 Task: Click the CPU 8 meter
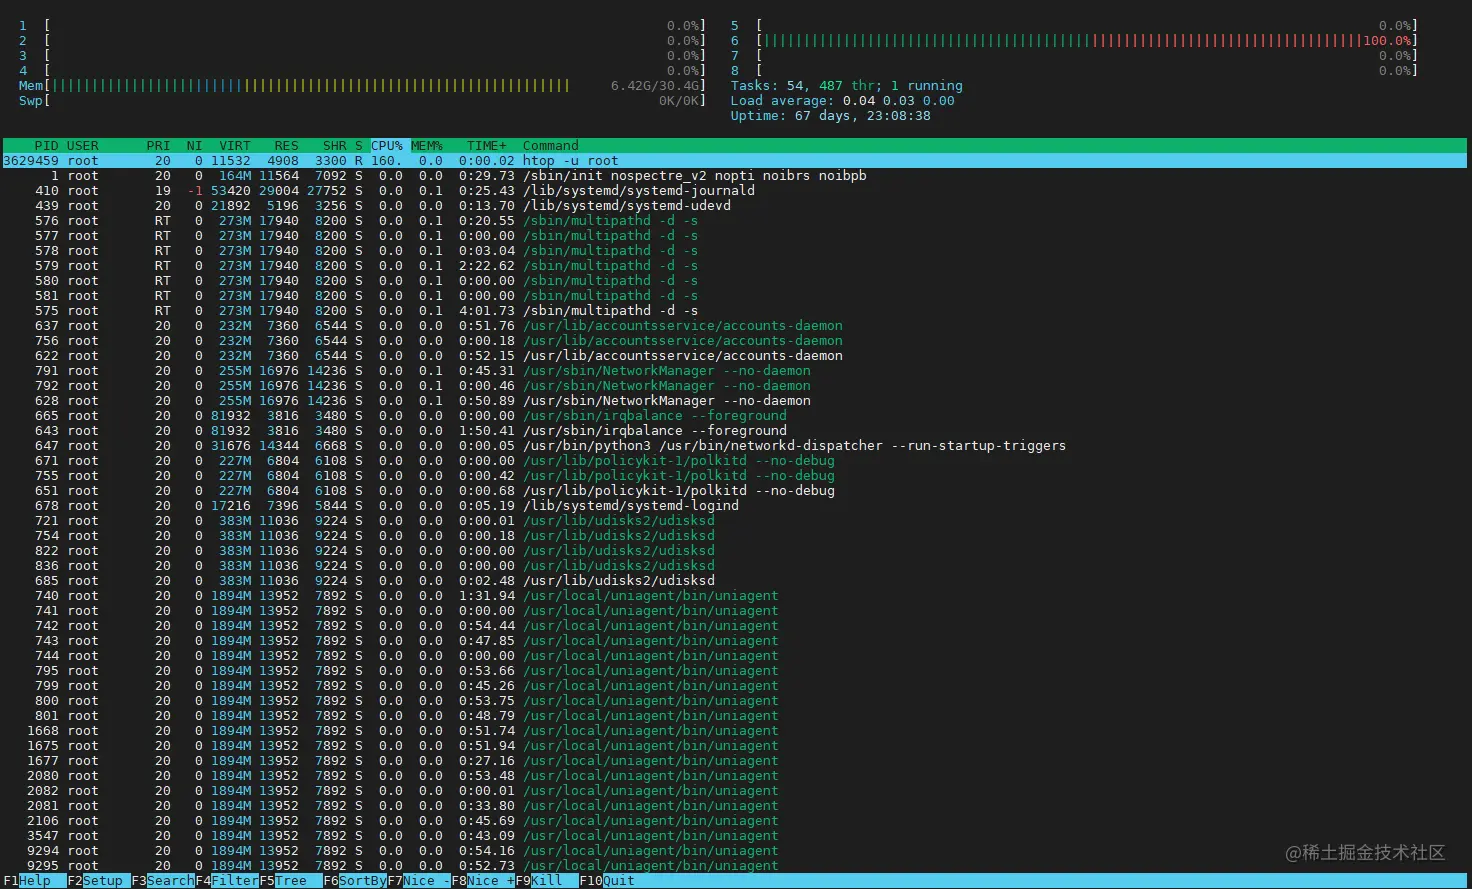click(x=1074, y=71)
